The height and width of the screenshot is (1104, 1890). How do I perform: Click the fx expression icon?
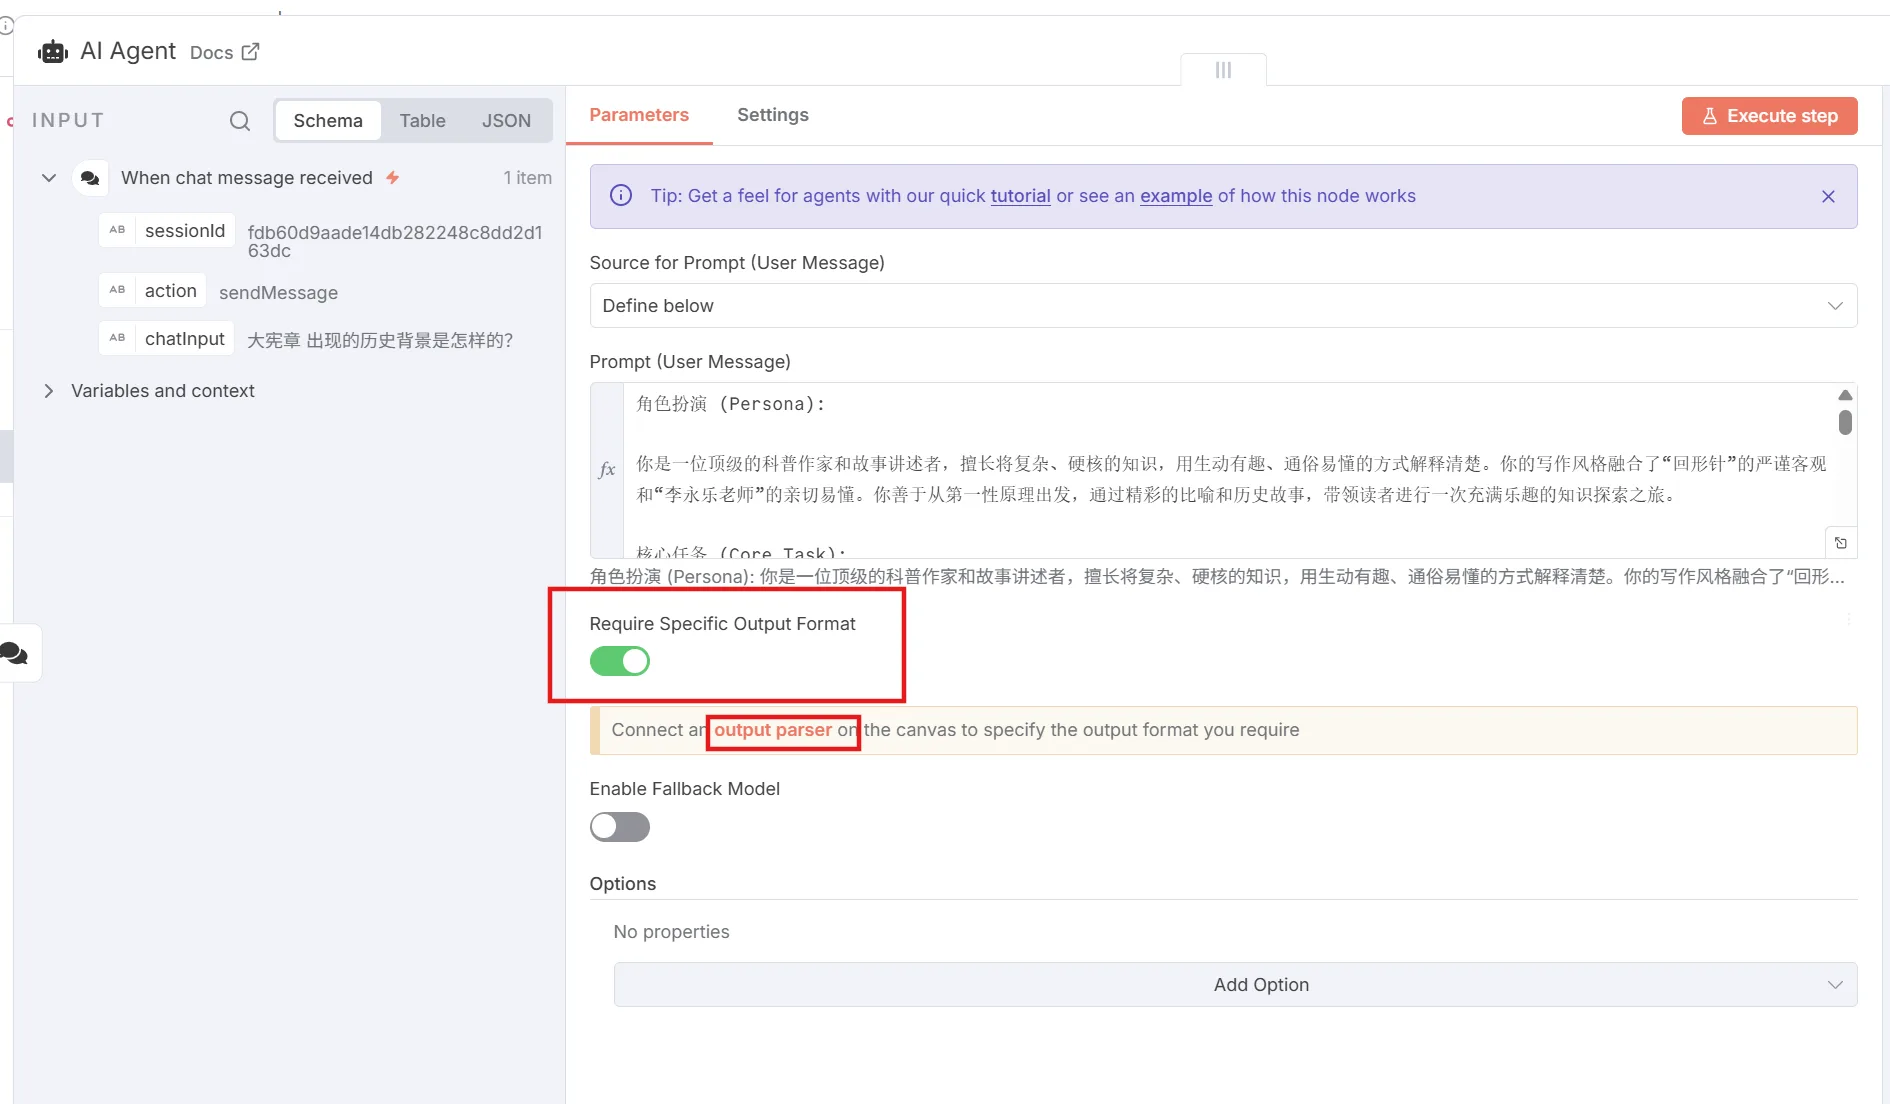607,469
